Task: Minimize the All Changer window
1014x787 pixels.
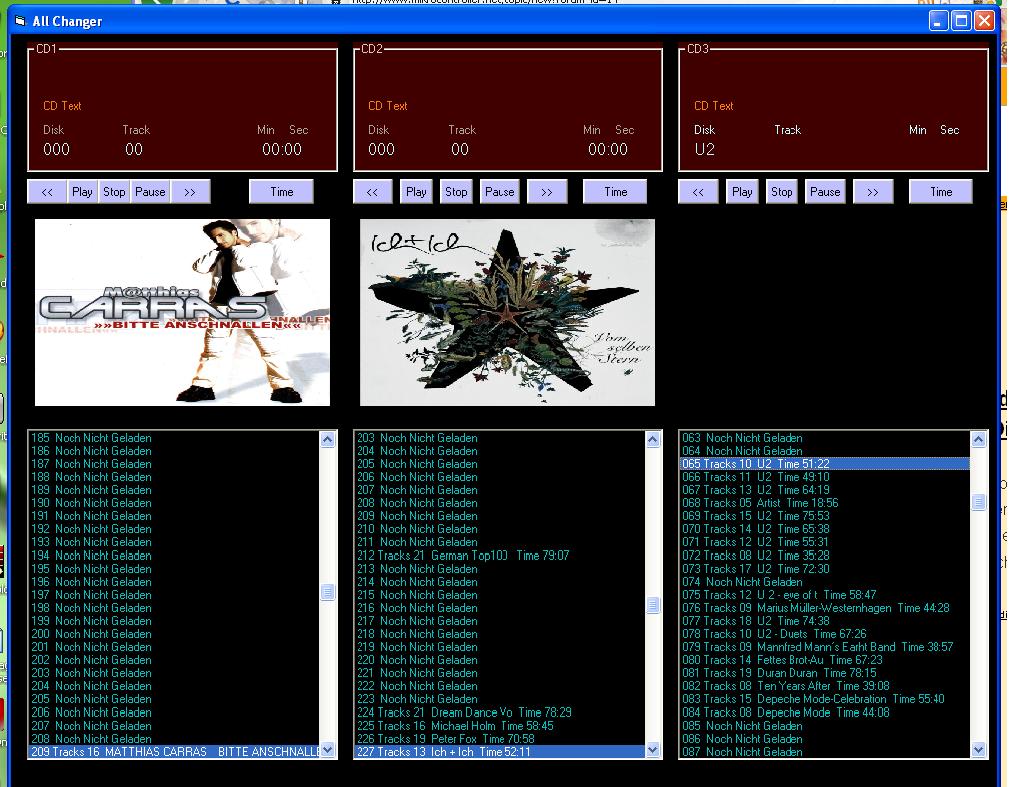Action: 938,21
